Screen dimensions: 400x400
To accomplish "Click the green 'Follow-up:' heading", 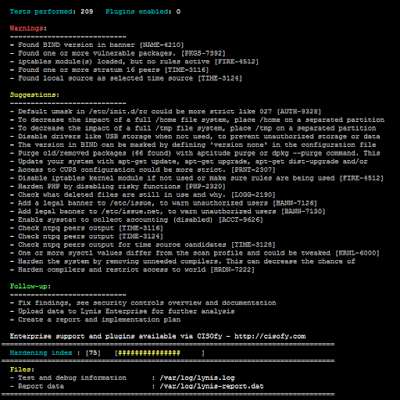I will [30, 286].
